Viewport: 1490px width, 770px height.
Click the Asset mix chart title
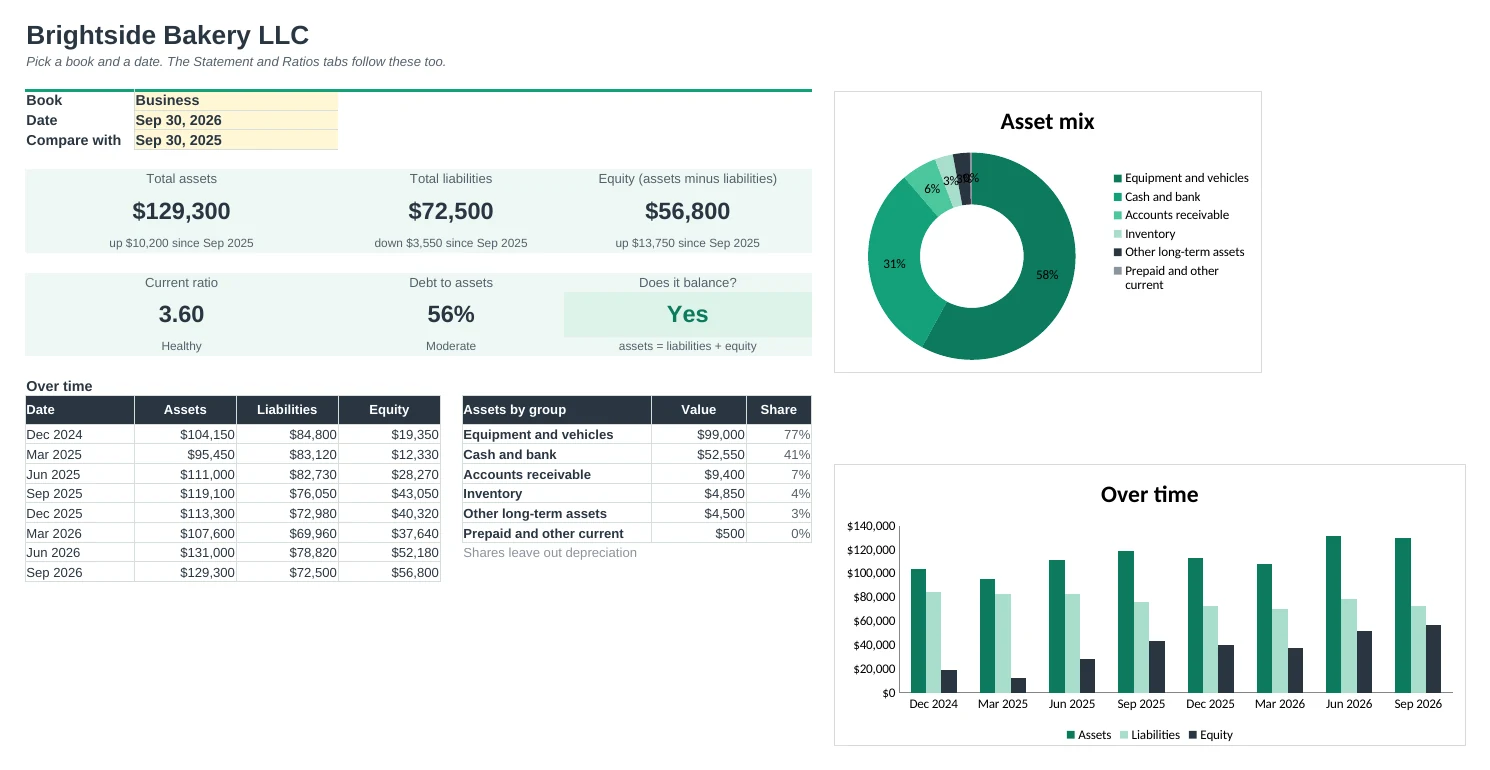click(x=1047, y=122)
